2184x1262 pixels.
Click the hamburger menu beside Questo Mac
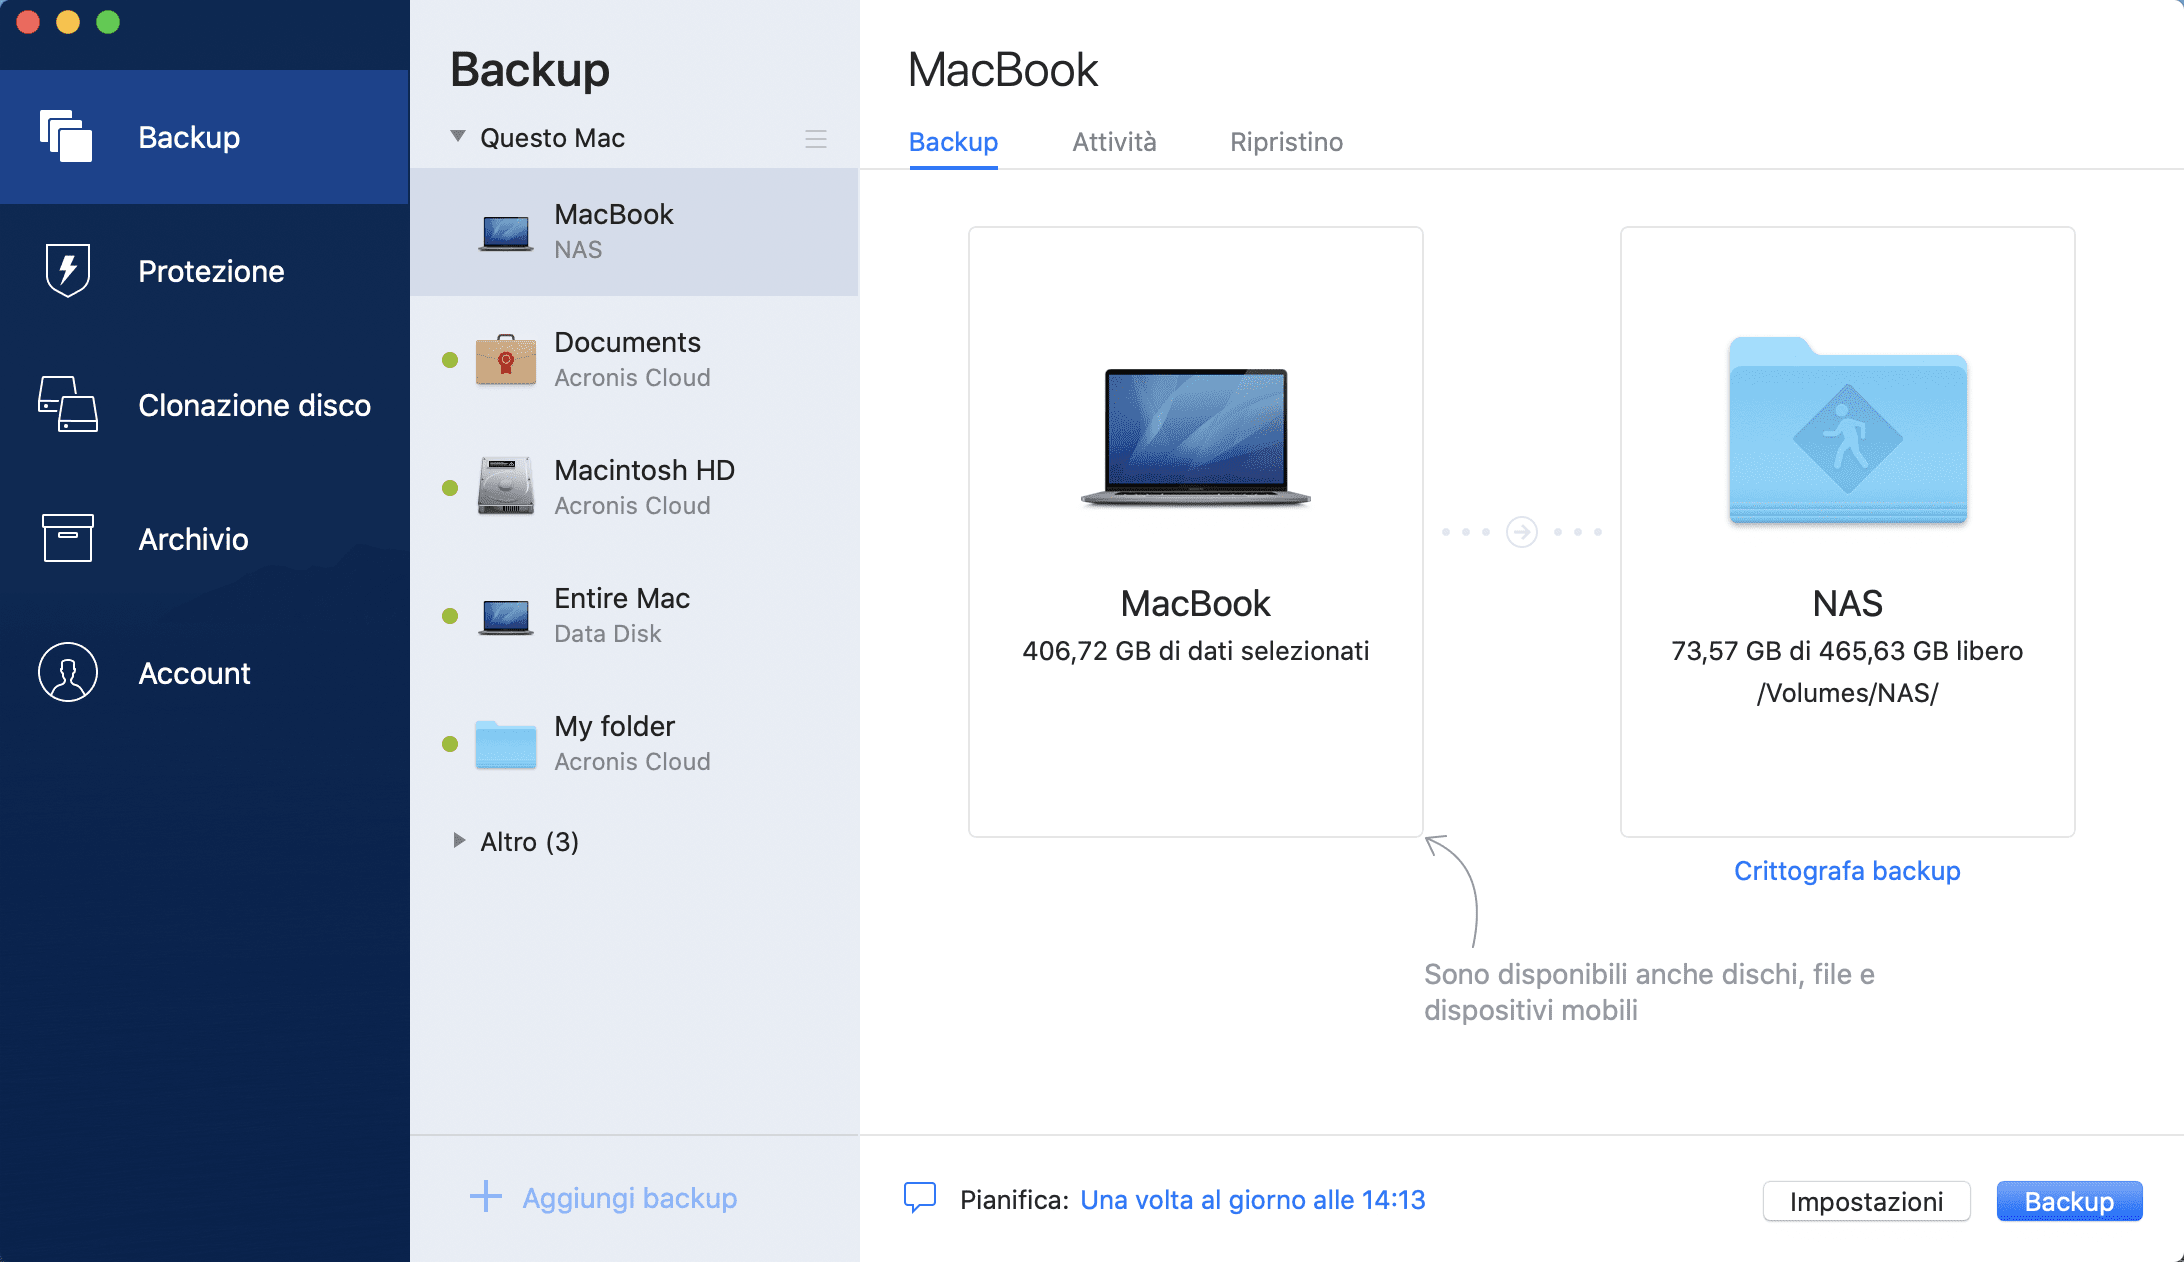(x=815, y=139)
